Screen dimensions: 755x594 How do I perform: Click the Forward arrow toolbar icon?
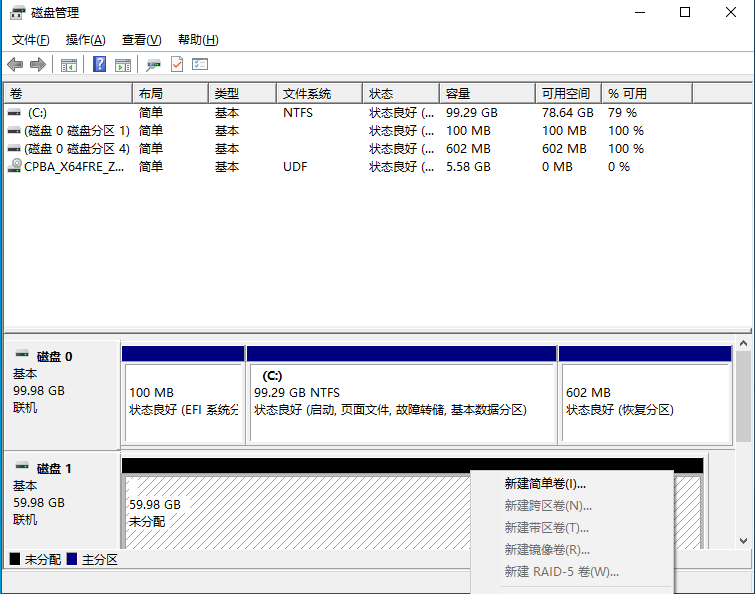click(38, 64)
